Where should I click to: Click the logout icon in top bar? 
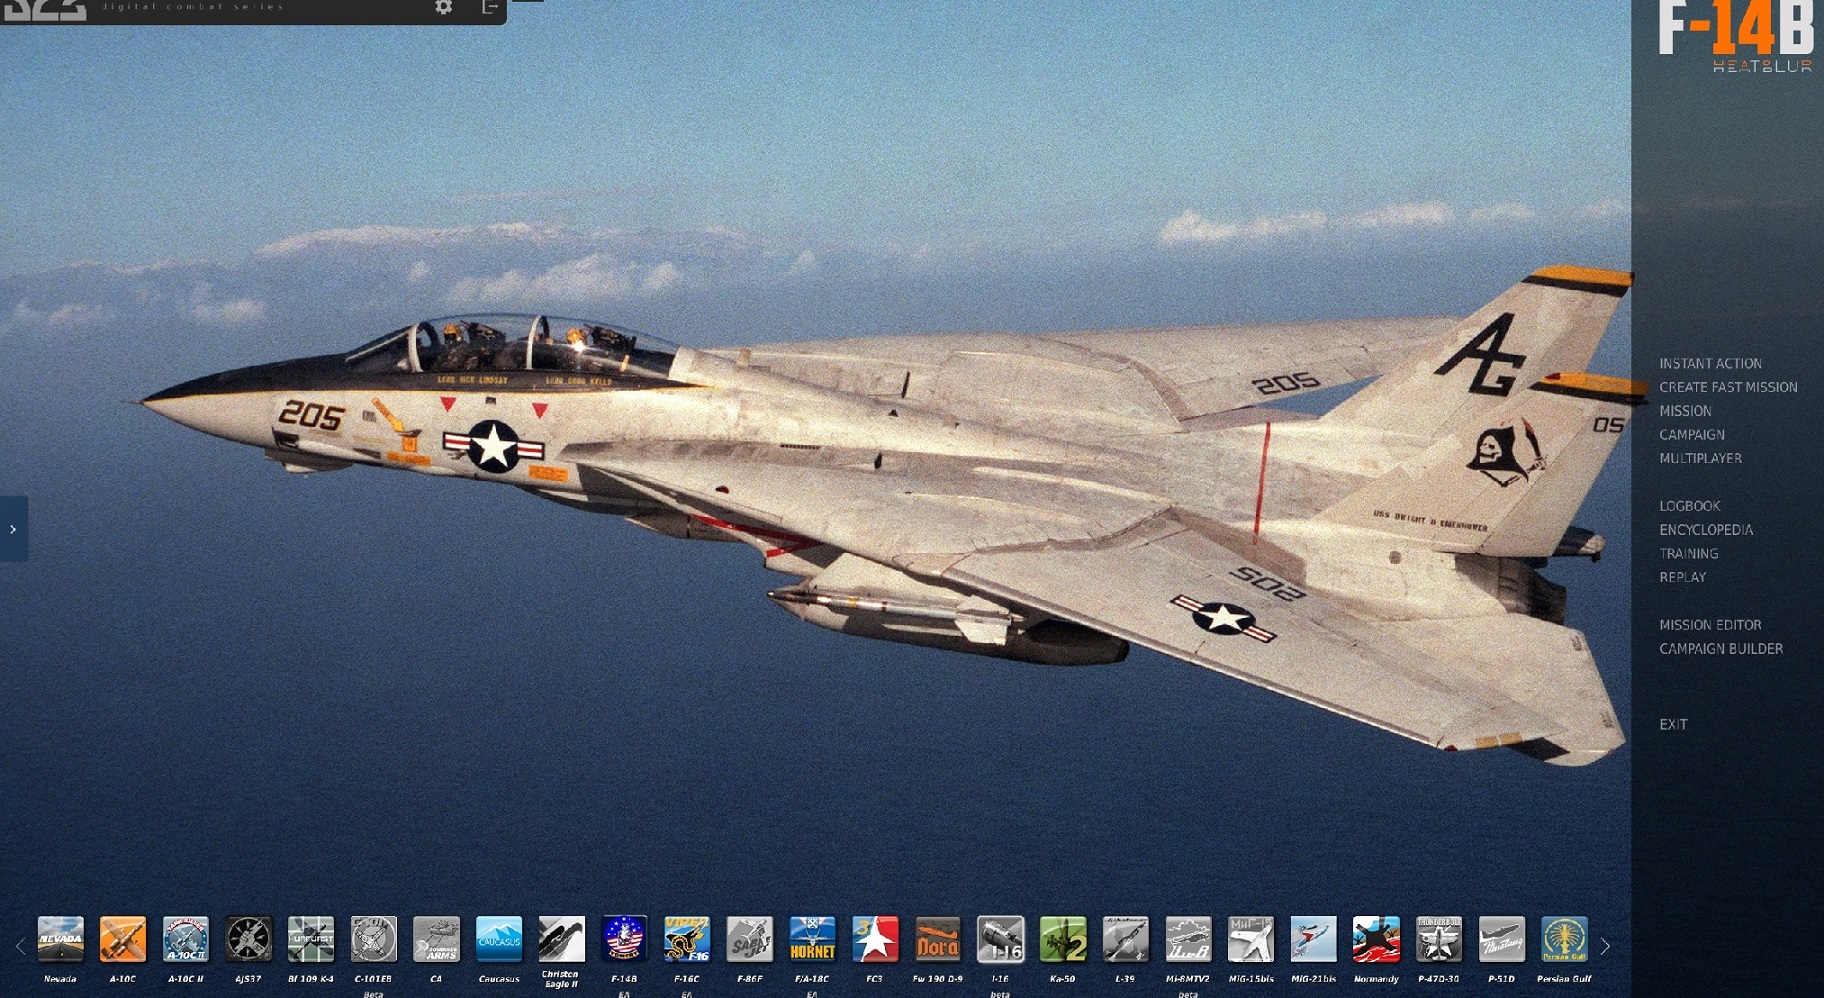click(490, 8)
